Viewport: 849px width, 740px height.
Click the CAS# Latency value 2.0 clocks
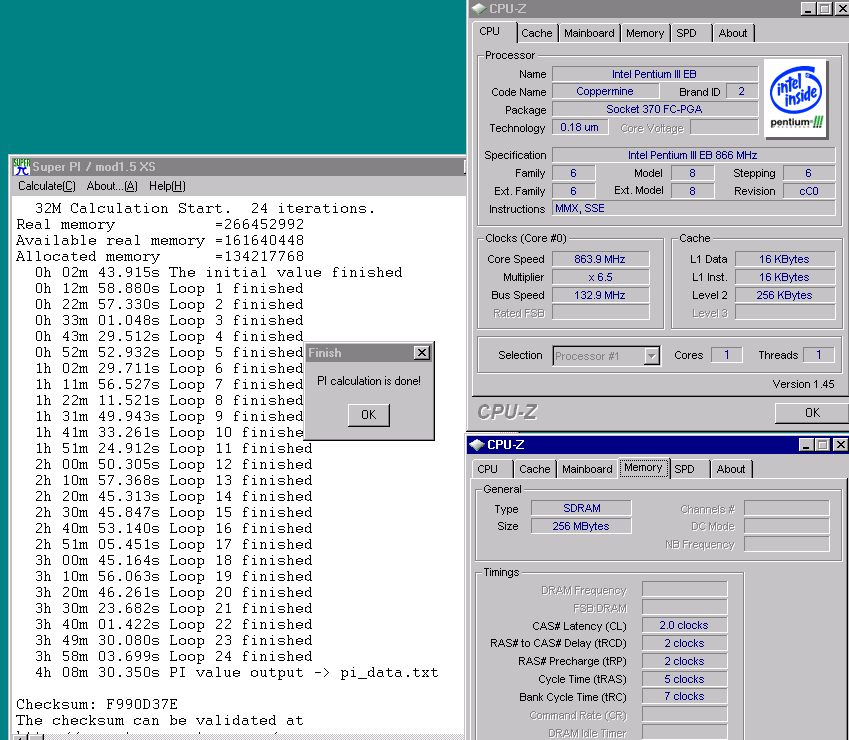(684, 626)
